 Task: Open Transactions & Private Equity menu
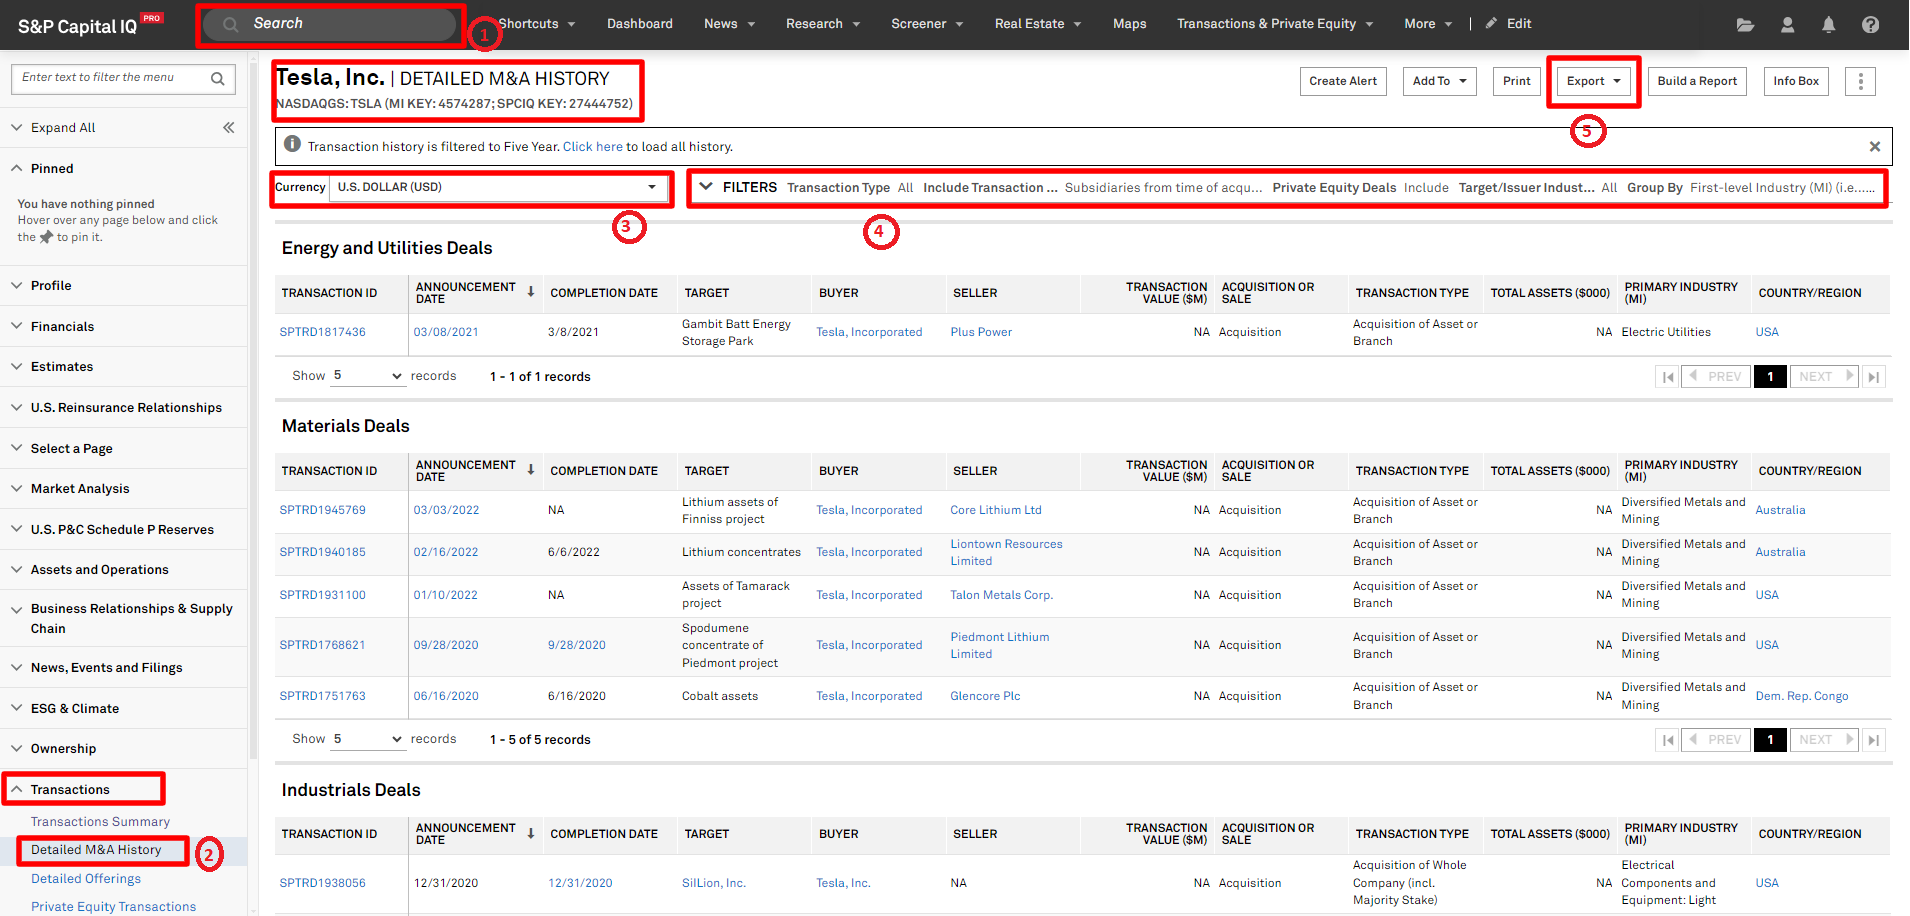[1275, 24]
